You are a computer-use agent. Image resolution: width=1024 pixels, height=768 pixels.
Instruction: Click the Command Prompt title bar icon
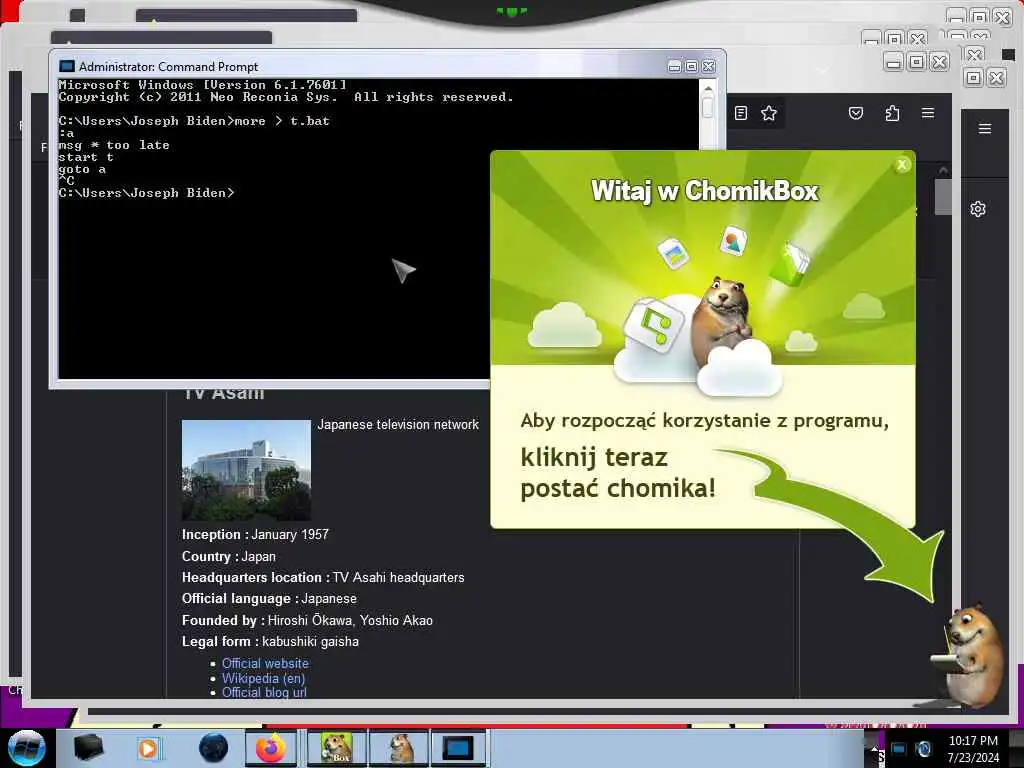point(67,67)
